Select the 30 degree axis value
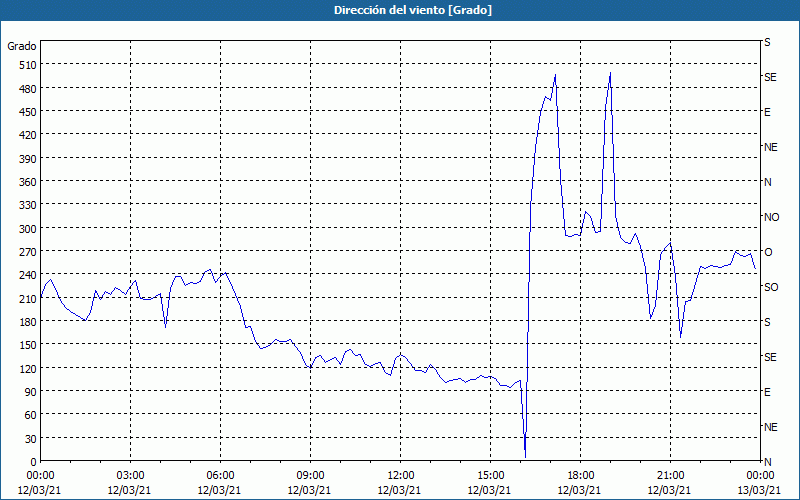Image resolution: width=800 pixels, height=500 pixels. pos(31,439)
